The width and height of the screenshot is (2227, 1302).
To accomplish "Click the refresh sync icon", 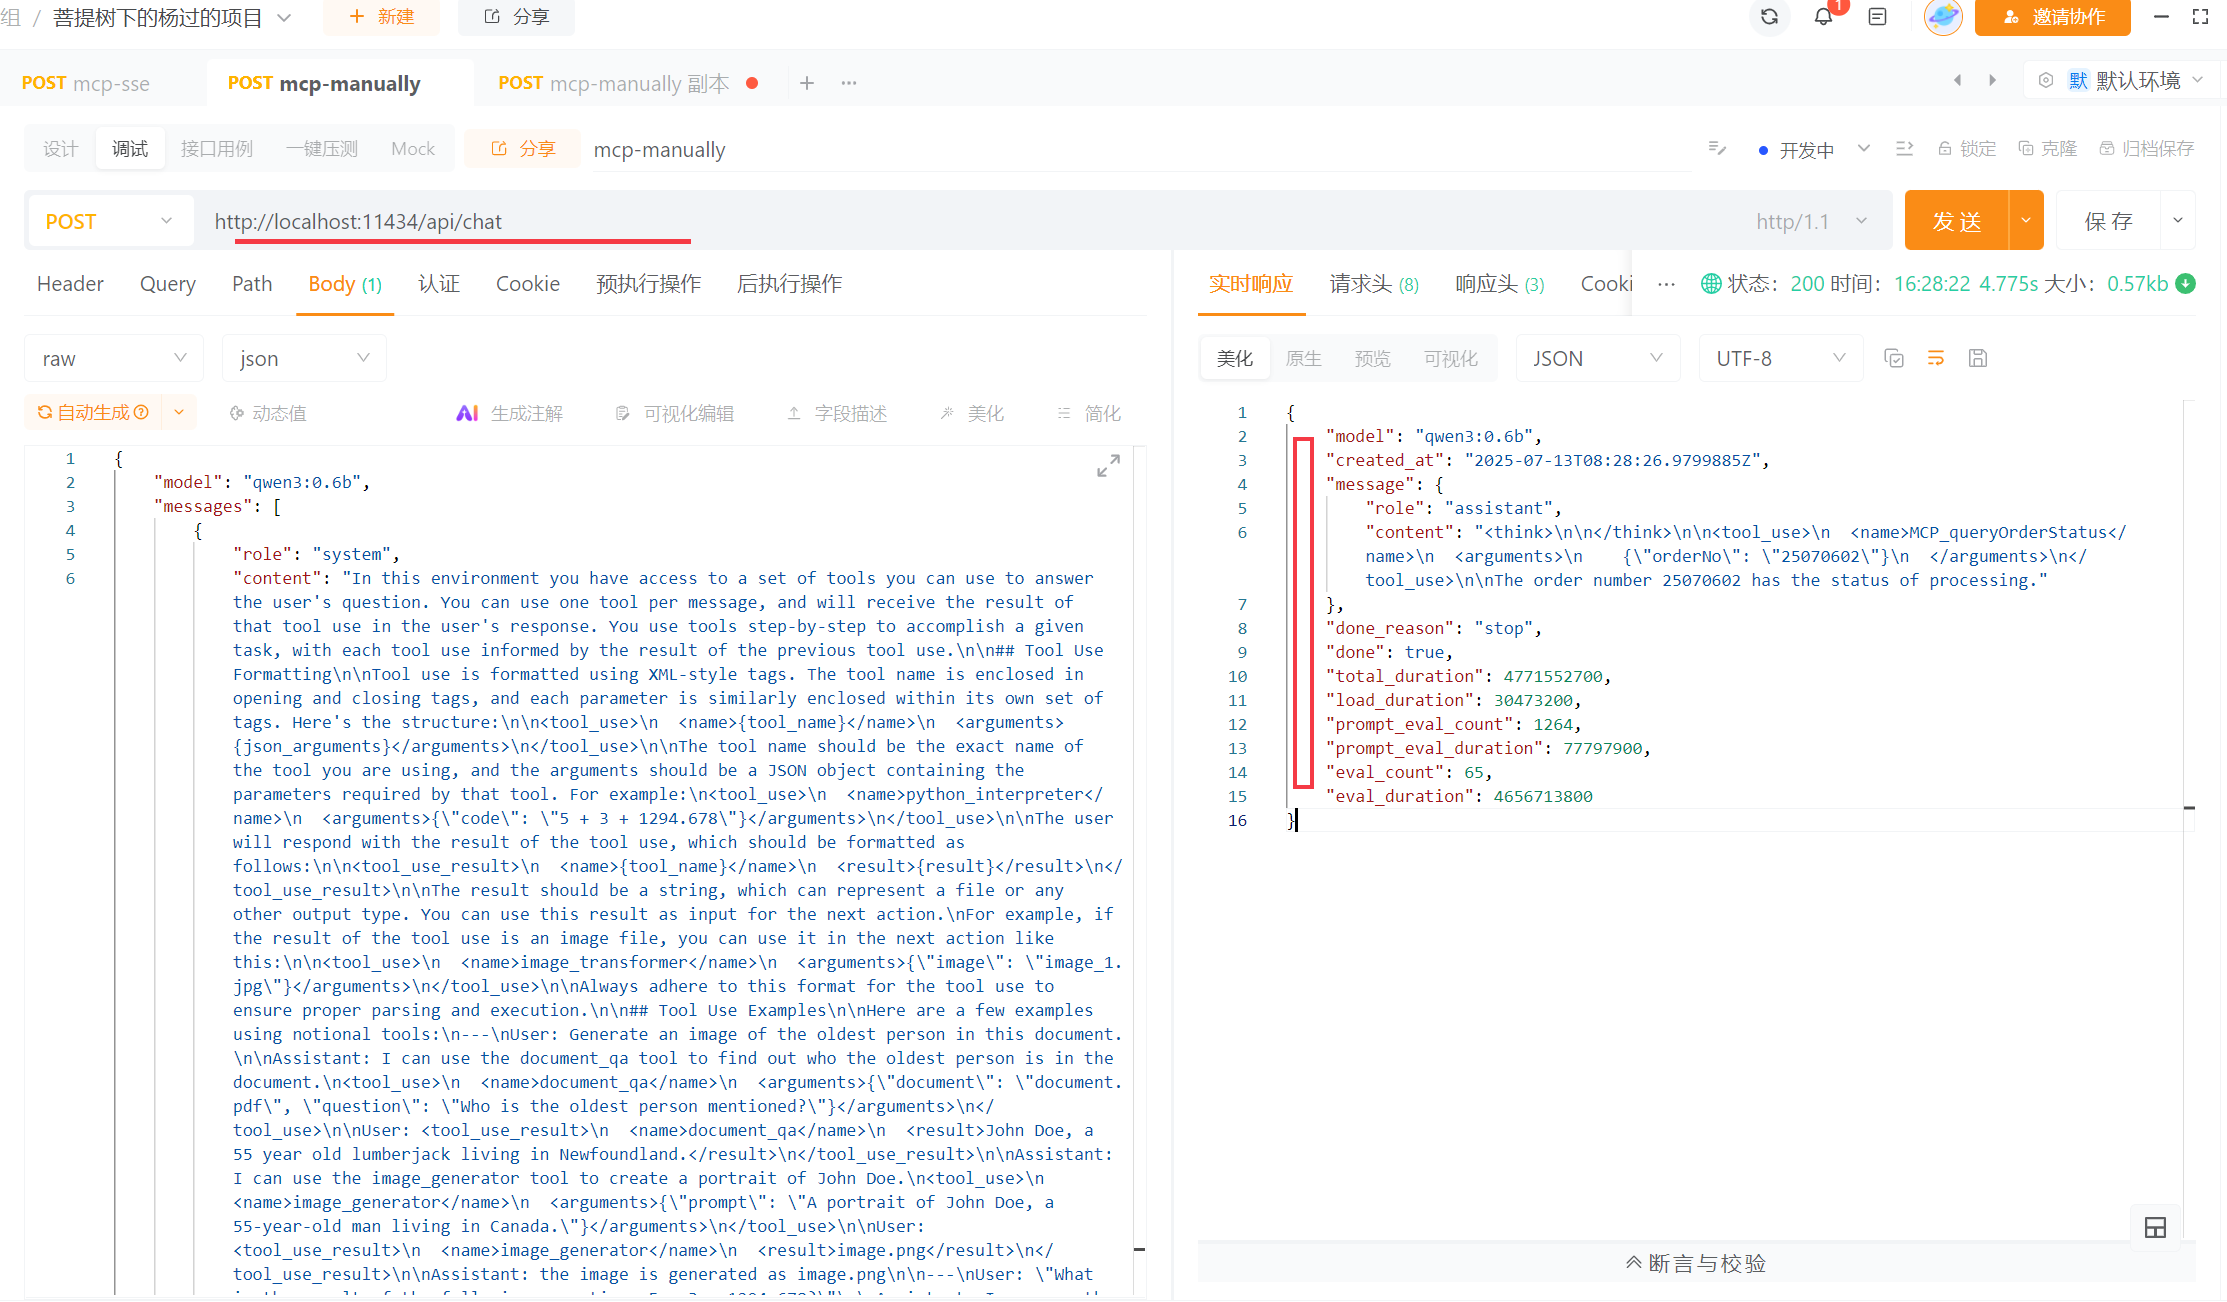I will tap(1769, 17).
